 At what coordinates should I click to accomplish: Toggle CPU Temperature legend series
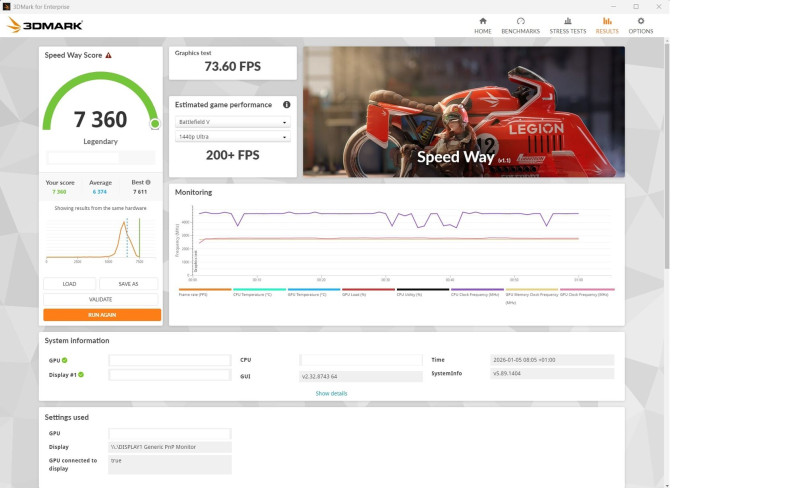coord(259,292)
